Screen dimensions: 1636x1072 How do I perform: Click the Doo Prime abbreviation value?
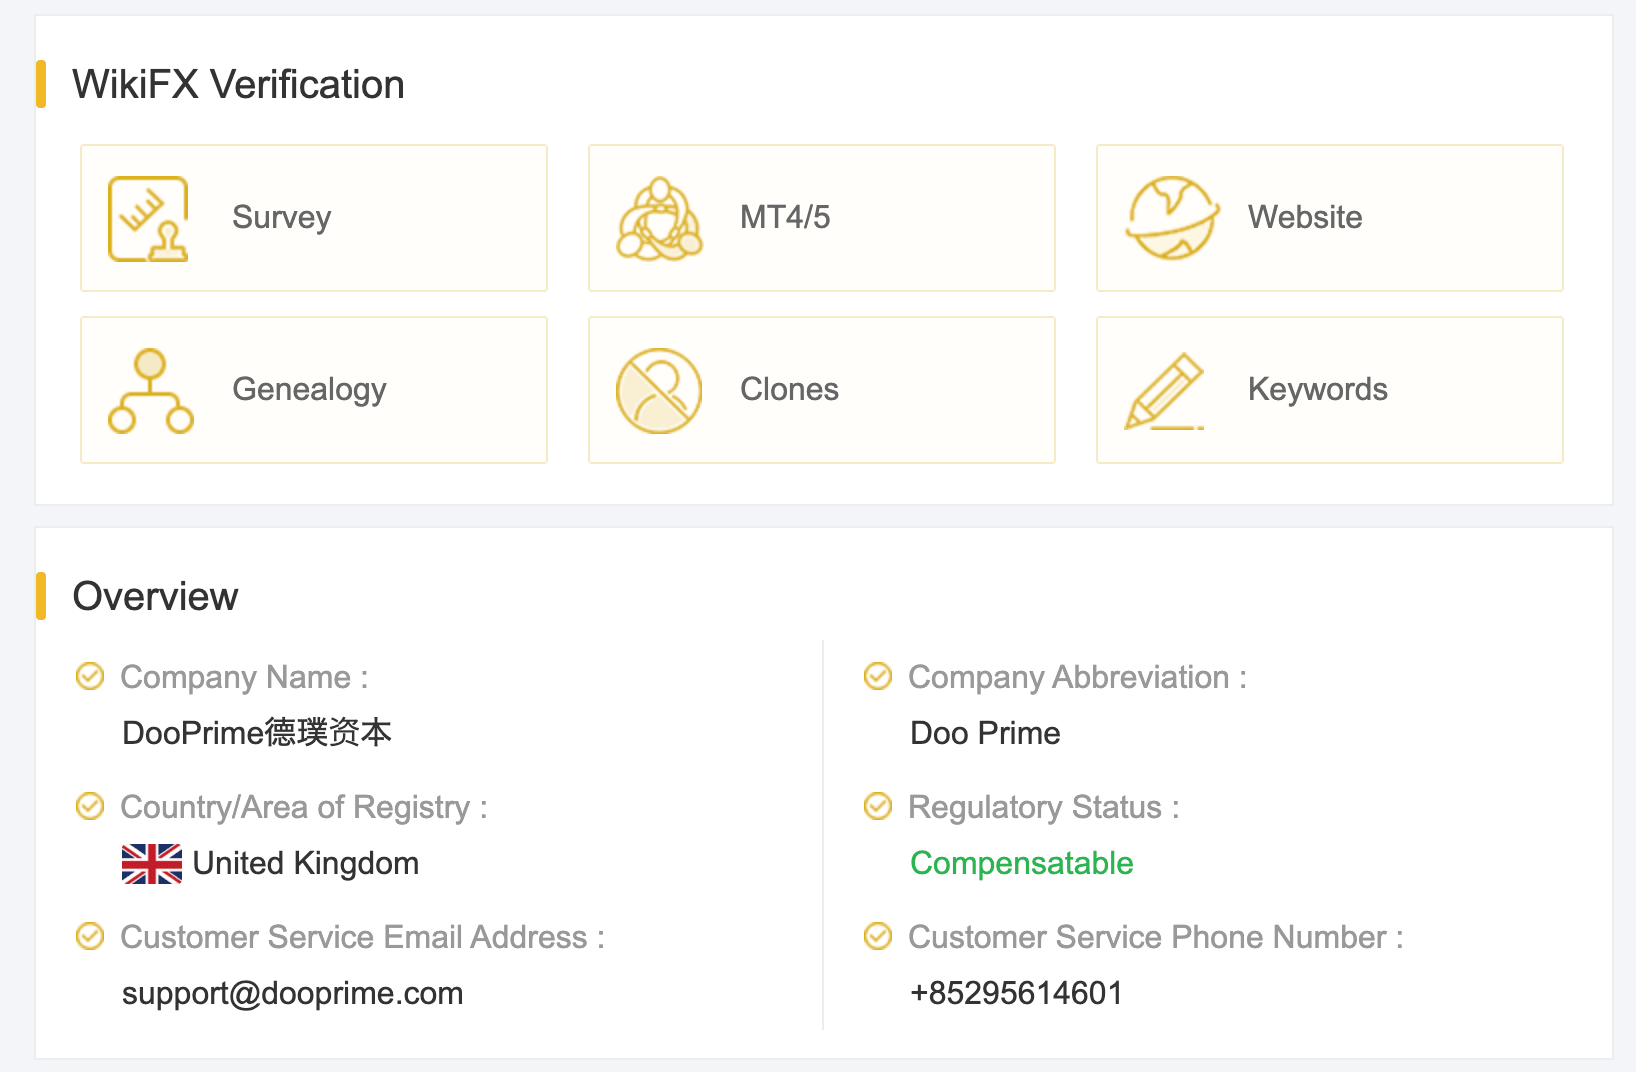(985, 733)
